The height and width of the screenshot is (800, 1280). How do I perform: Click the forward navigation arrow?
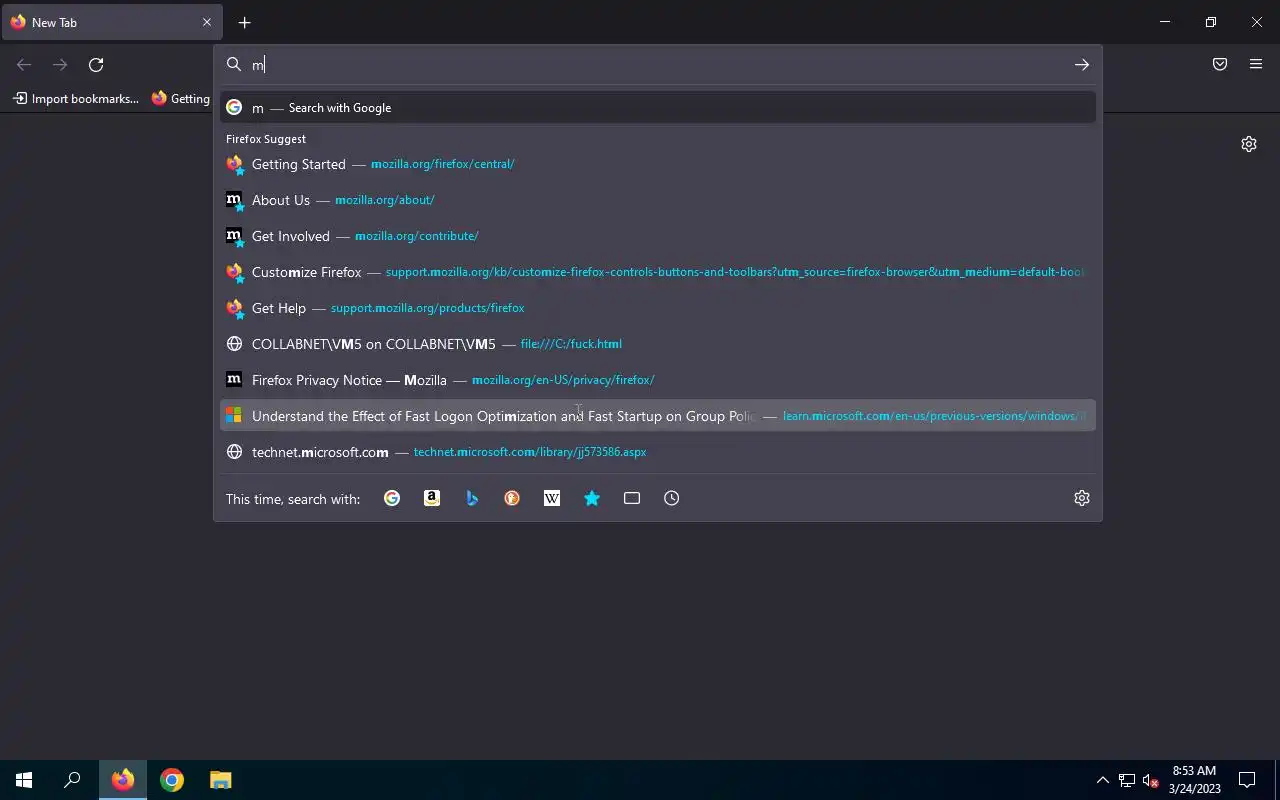click(60, 64)
